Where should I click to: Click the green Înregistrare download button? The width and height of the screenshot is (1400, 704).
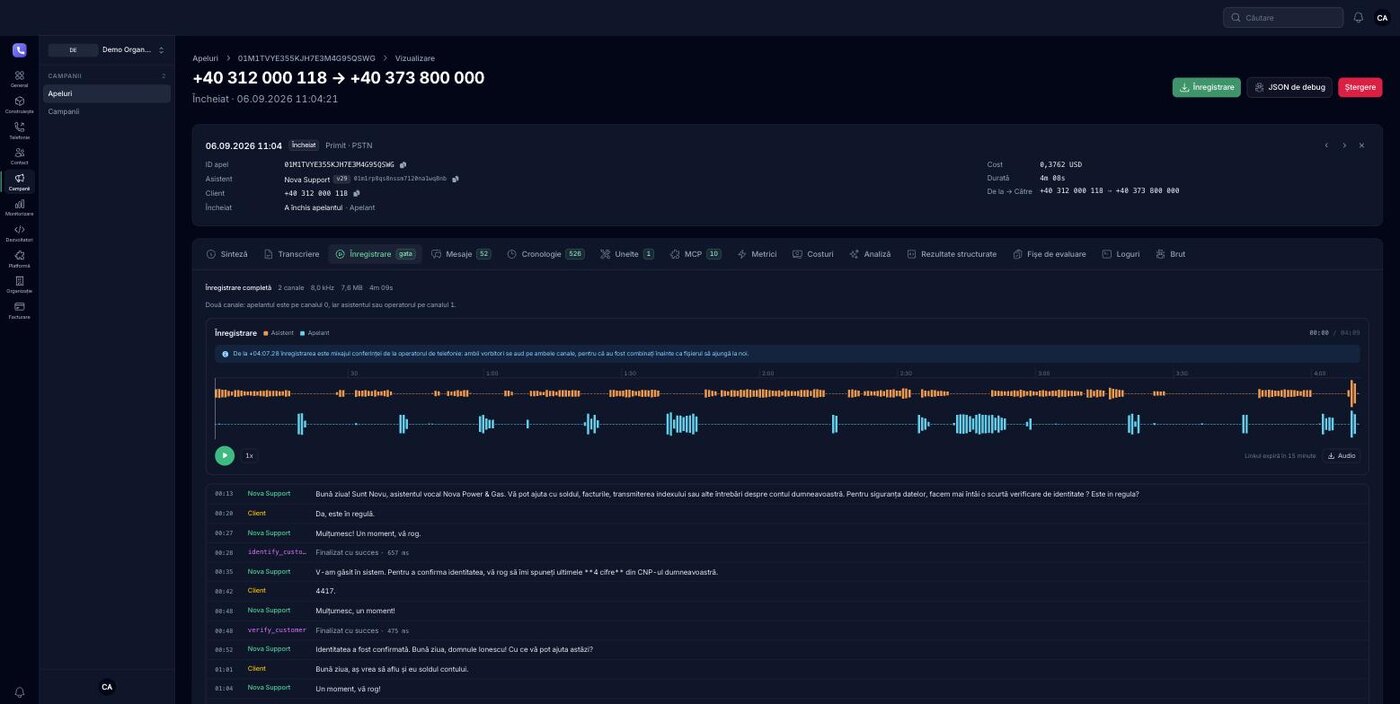point(1206,87)
